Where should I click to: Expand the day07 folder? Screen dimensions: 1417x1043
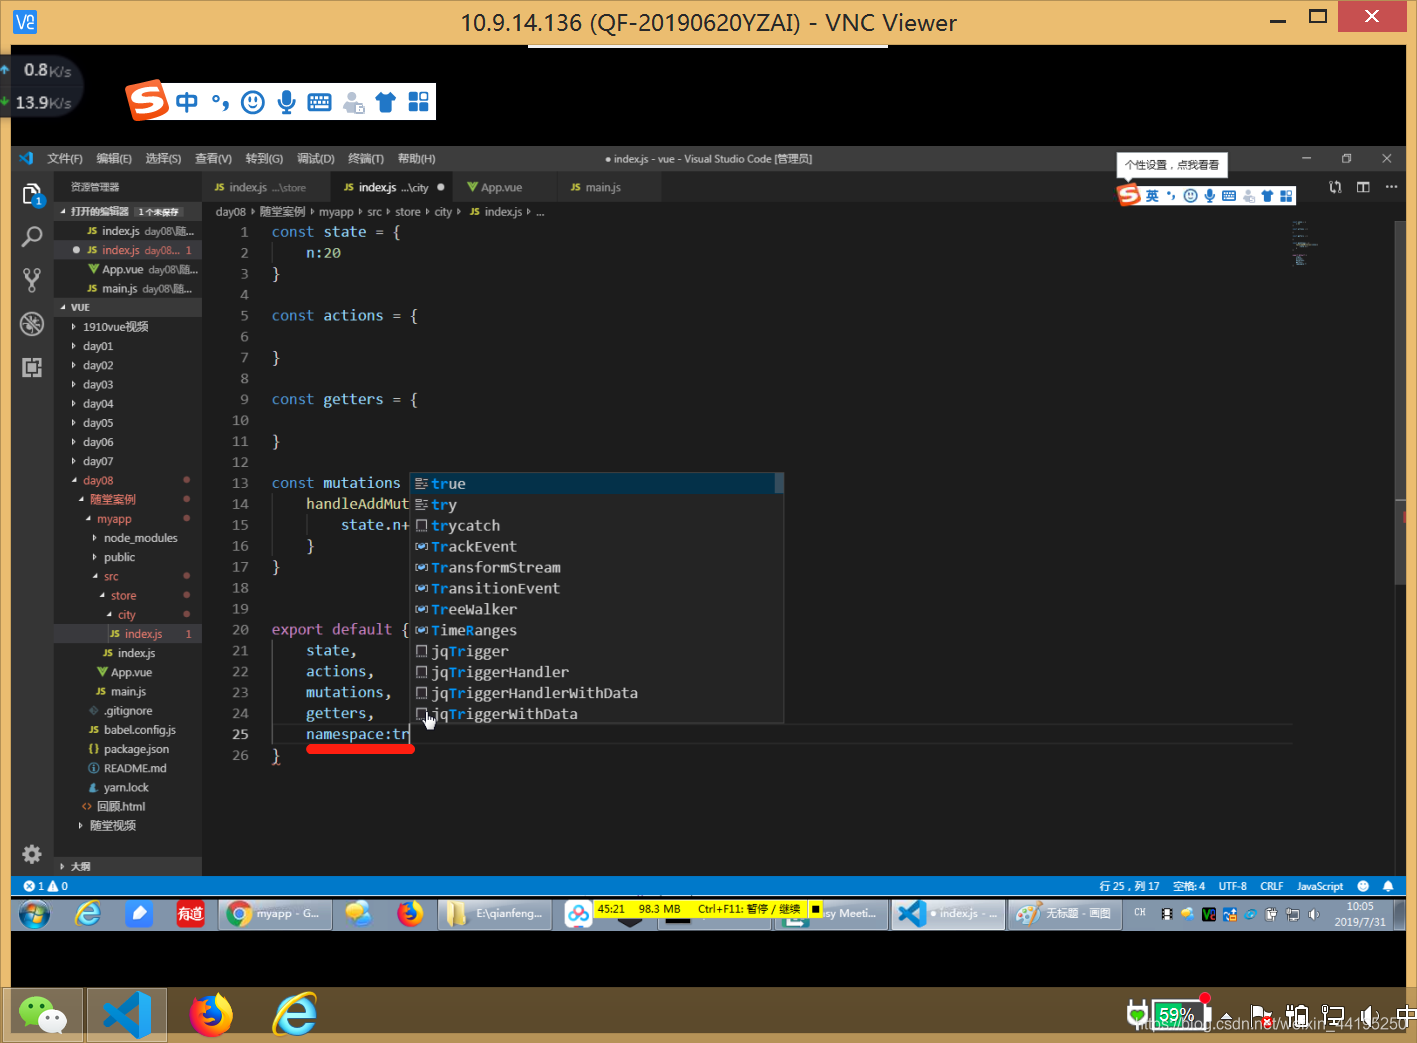[x=128, y=461]
